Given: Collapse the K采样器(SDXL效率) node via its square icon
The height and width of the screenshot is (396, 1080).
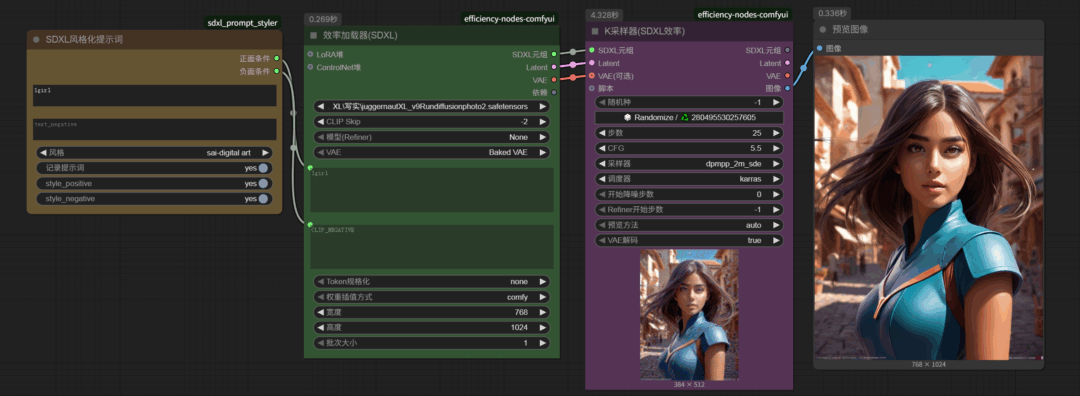Looking at the screenshot, I should click(x=595, y=32).
